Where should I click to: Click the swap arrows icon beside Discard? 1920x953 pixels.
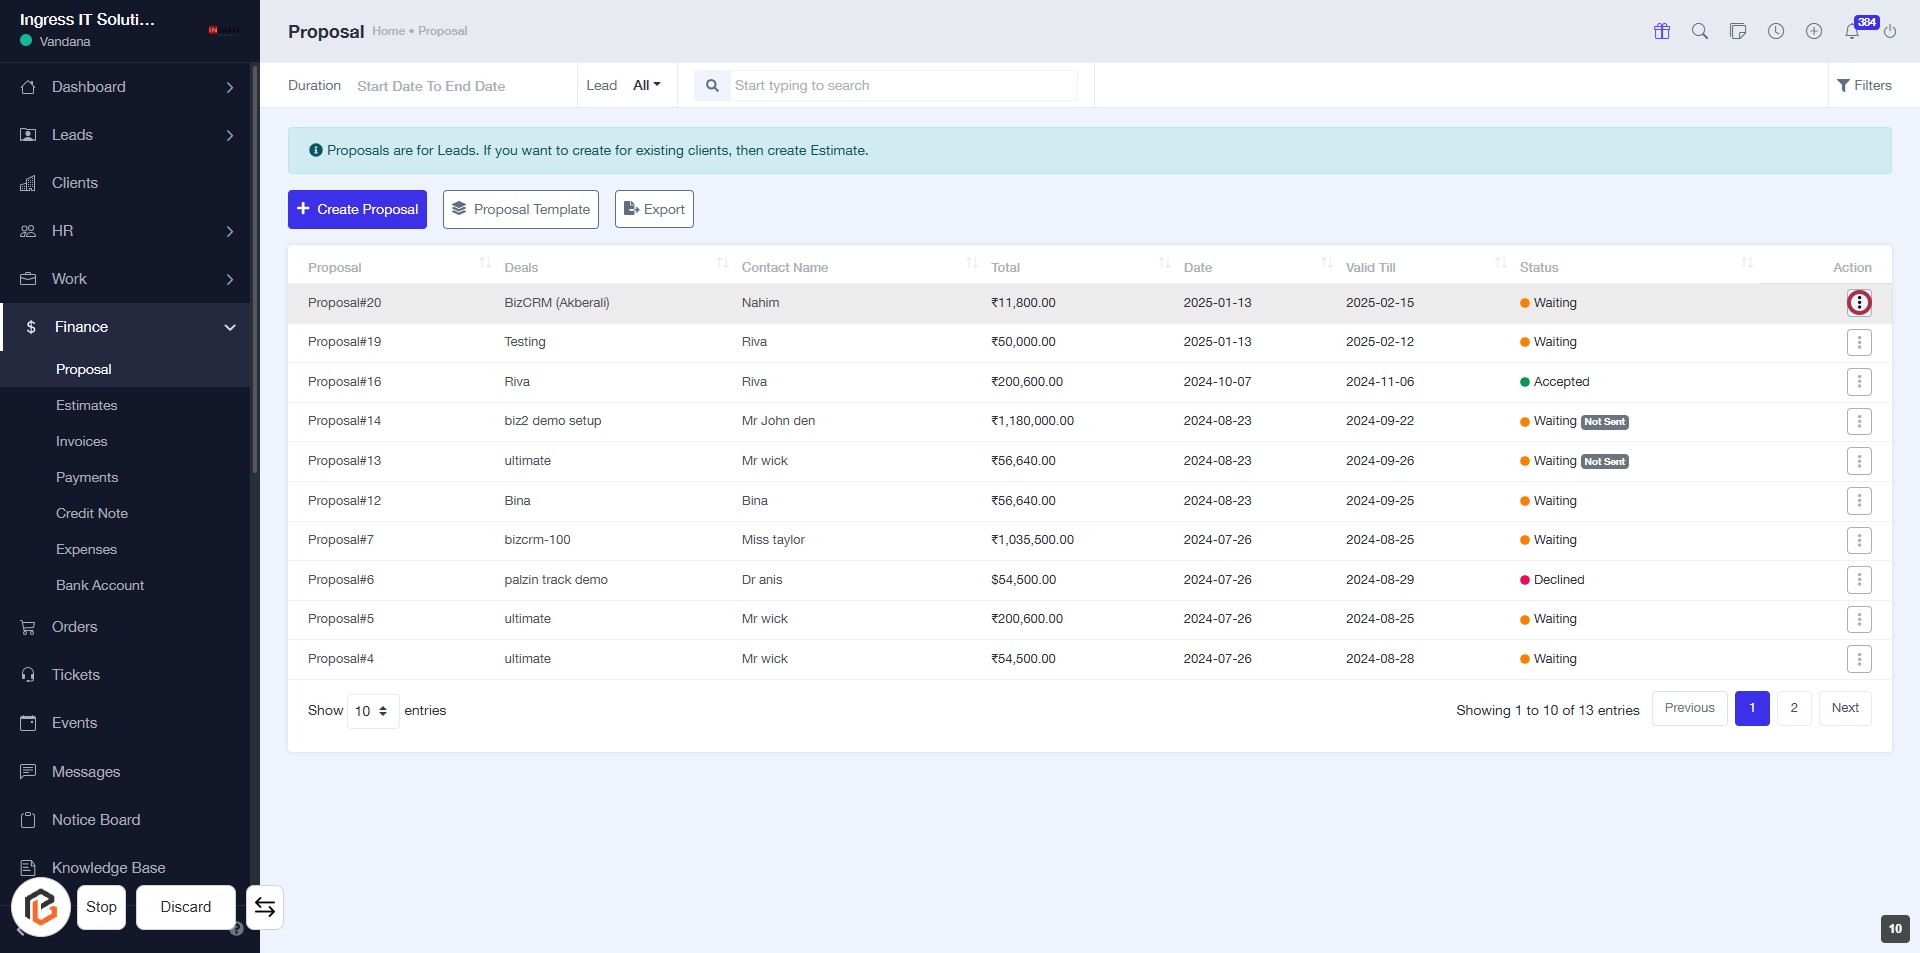click(x=265, y=907)
